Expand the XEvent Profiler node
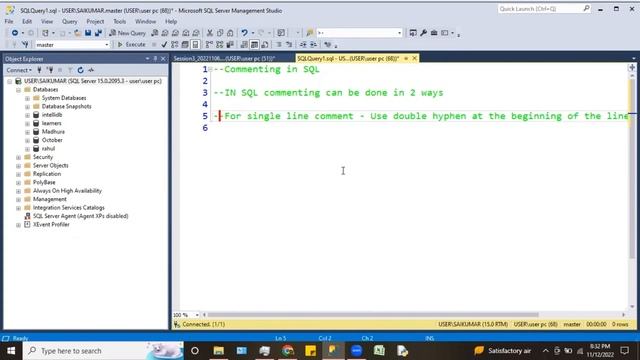Image resolution: width=640 pixels, height=360 pixels. (x=18, y=225)
